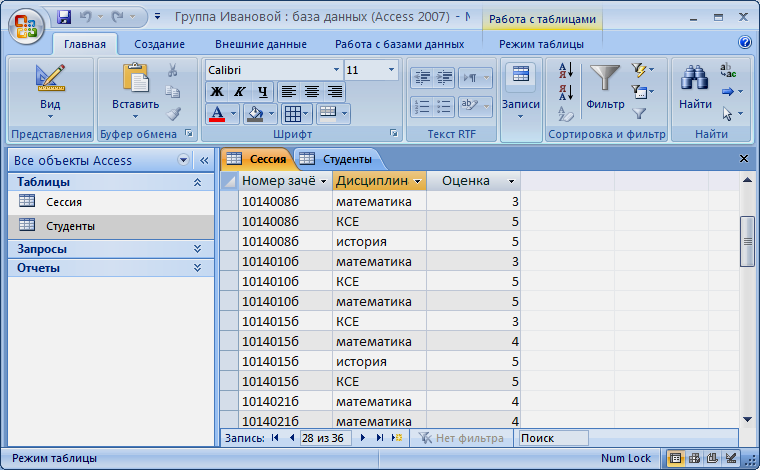Jump to the last record
The width and height of the screenshot is (760, 470).
[380, 438]
